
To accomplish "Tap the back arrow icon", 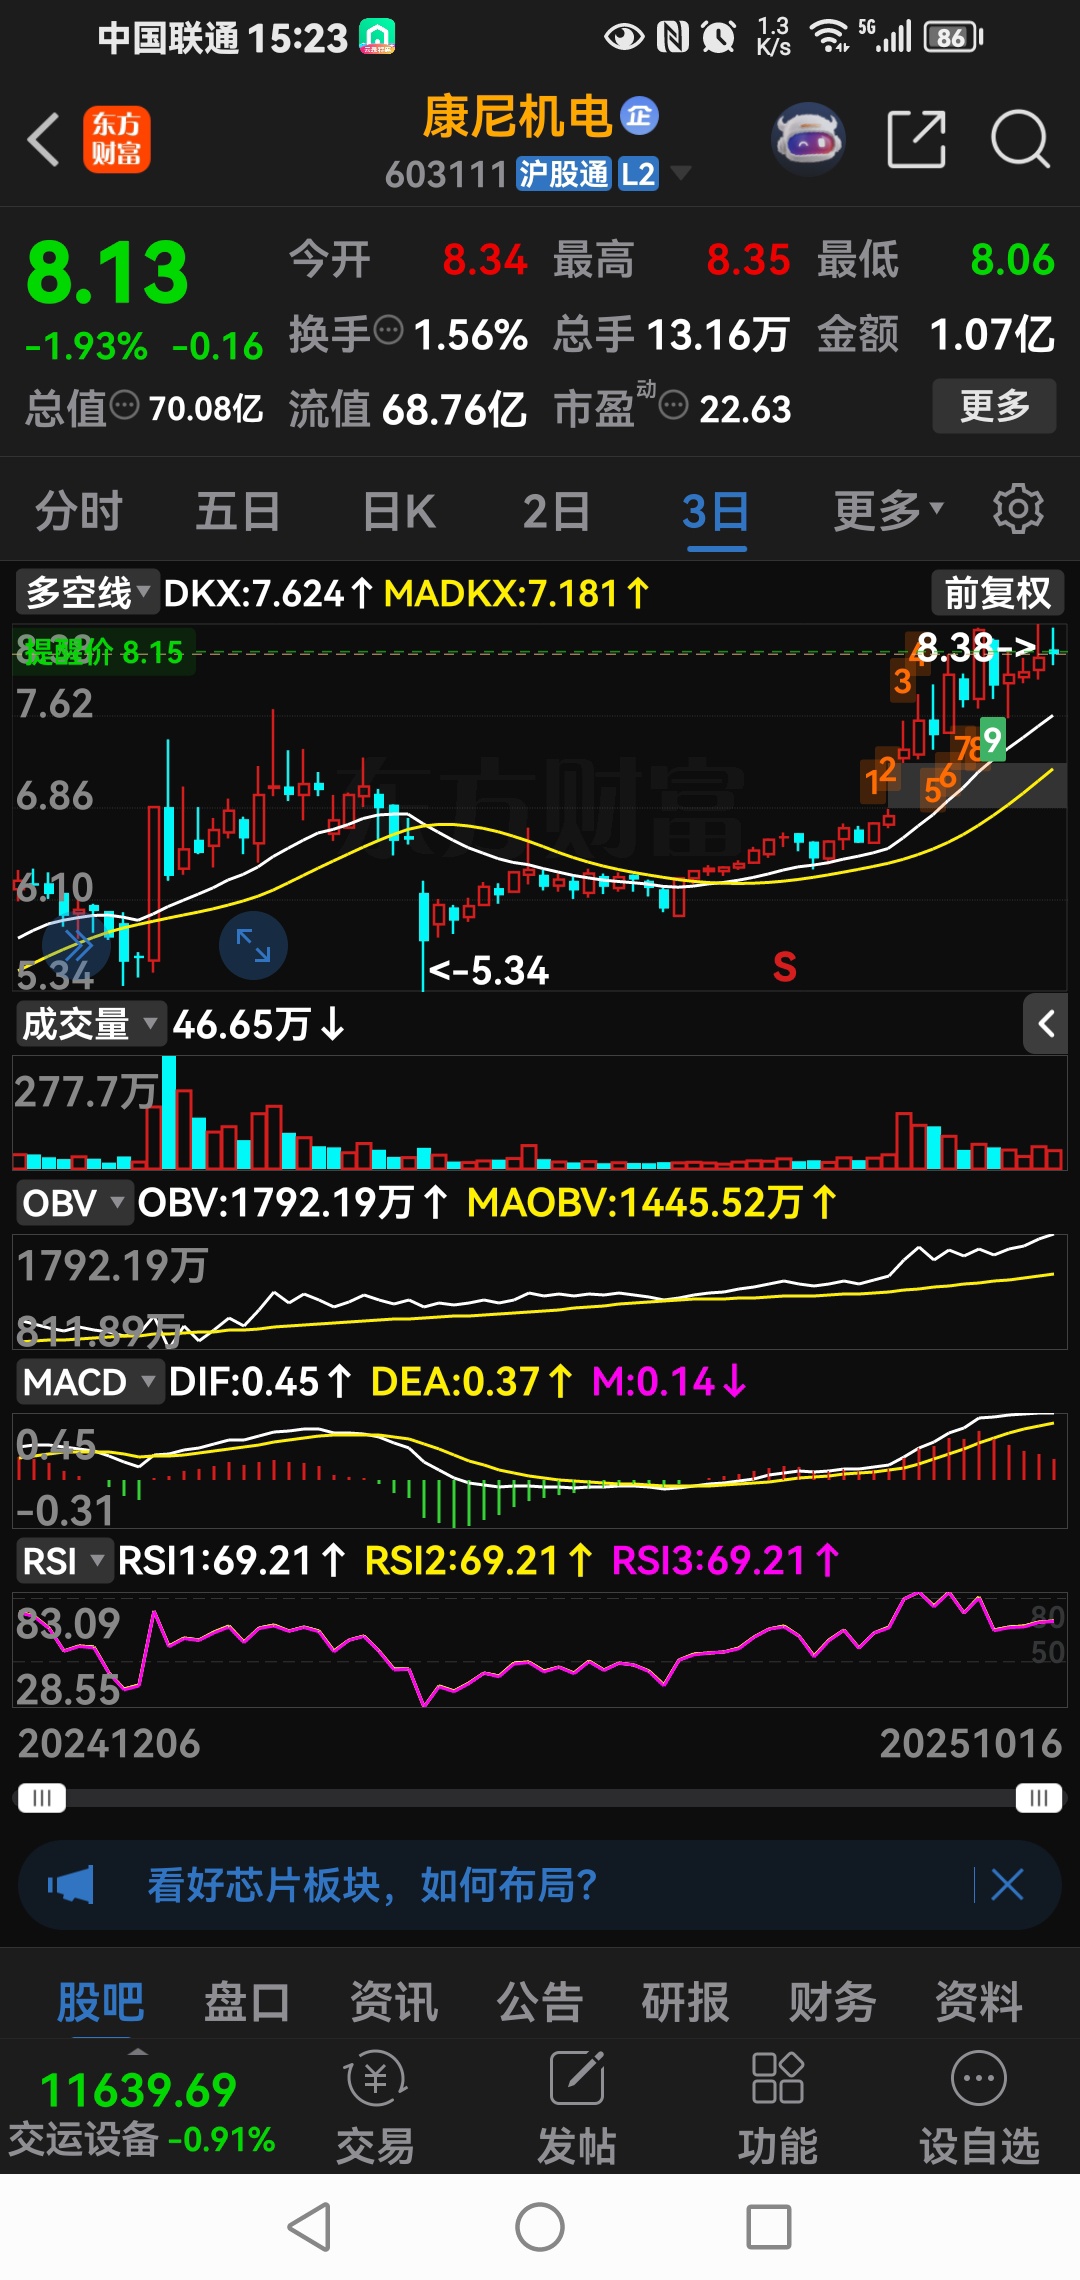I will (44, 139).
